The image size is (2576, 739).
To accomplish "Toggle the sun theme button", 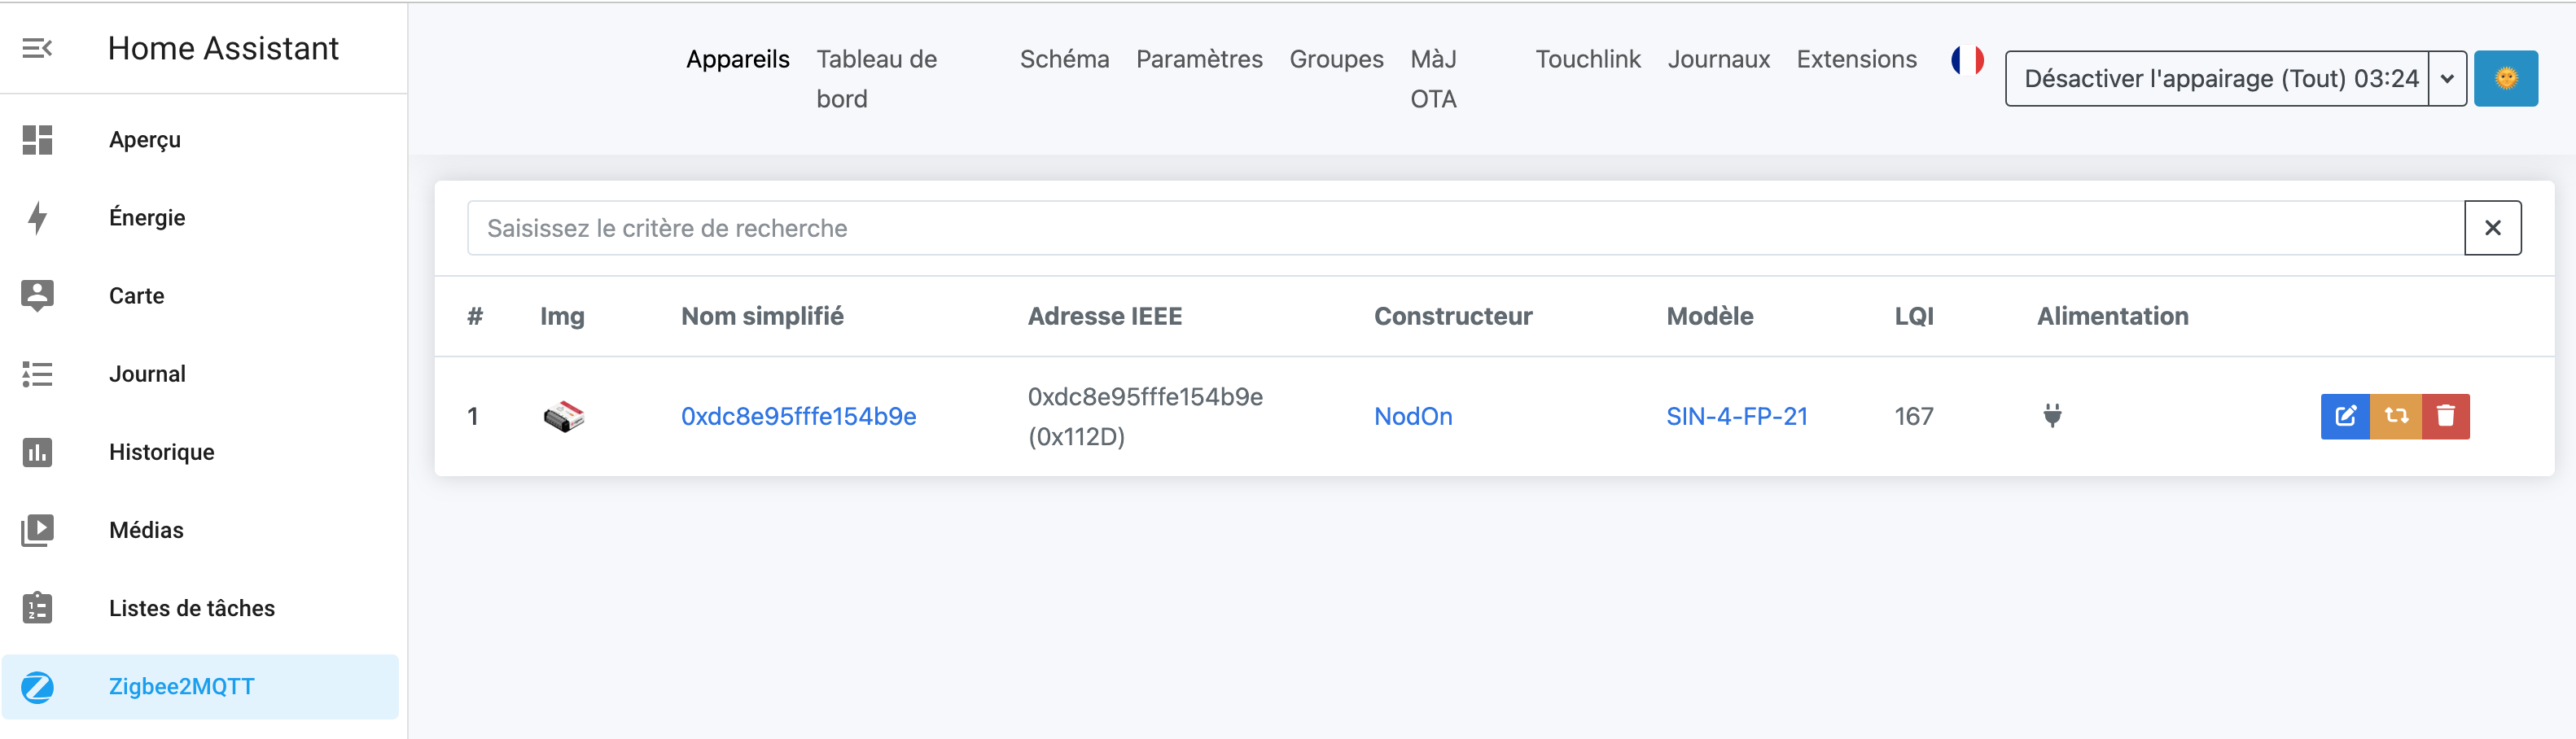I will (2505, 78).
